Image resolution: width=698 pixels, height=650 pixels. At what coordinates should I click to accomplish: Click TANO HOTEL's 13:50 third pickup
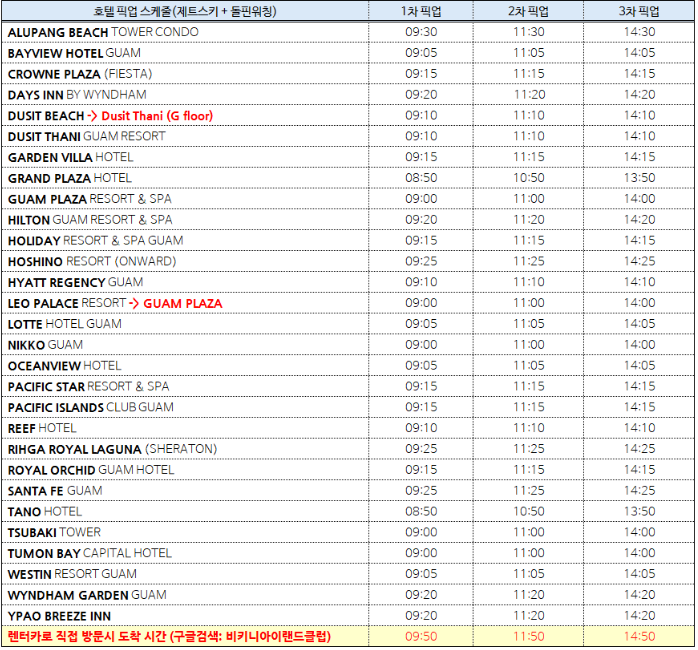click(x=639, y=511)
